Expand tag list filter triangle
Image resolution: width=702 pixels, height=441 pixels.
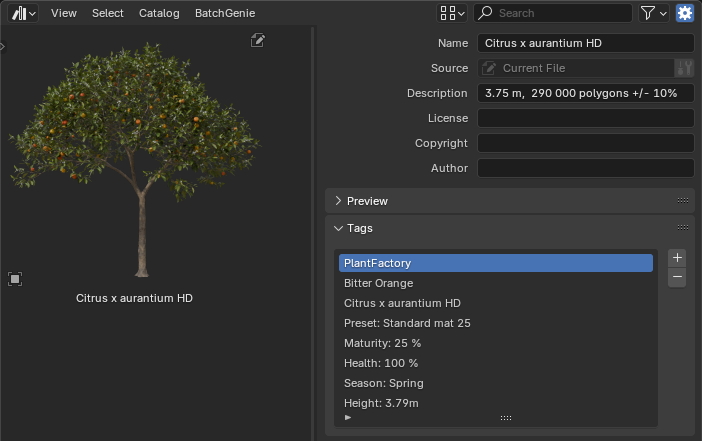(348, 417)
